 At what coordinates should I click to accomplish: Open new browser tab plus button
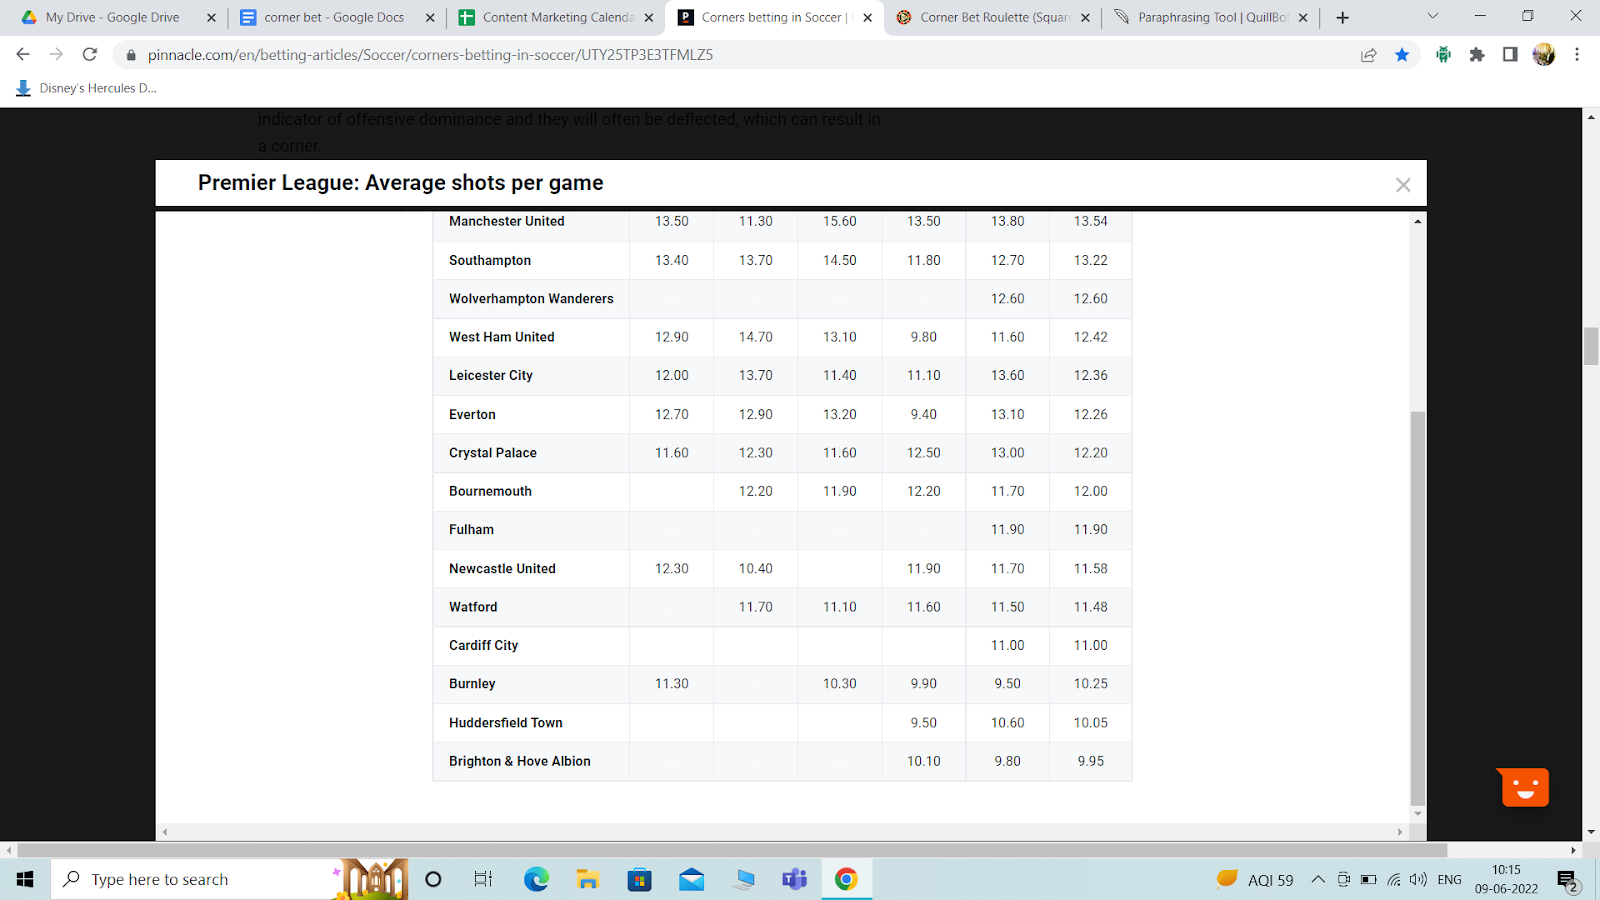coord(1342,17)
